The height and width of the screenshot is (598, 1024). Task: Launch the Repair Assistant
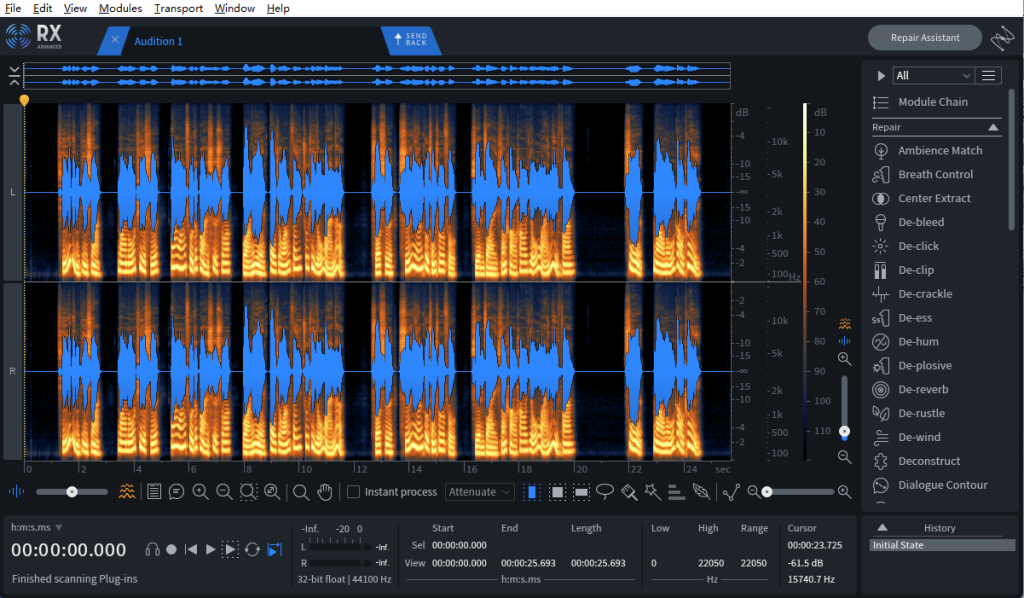point(925,38)
